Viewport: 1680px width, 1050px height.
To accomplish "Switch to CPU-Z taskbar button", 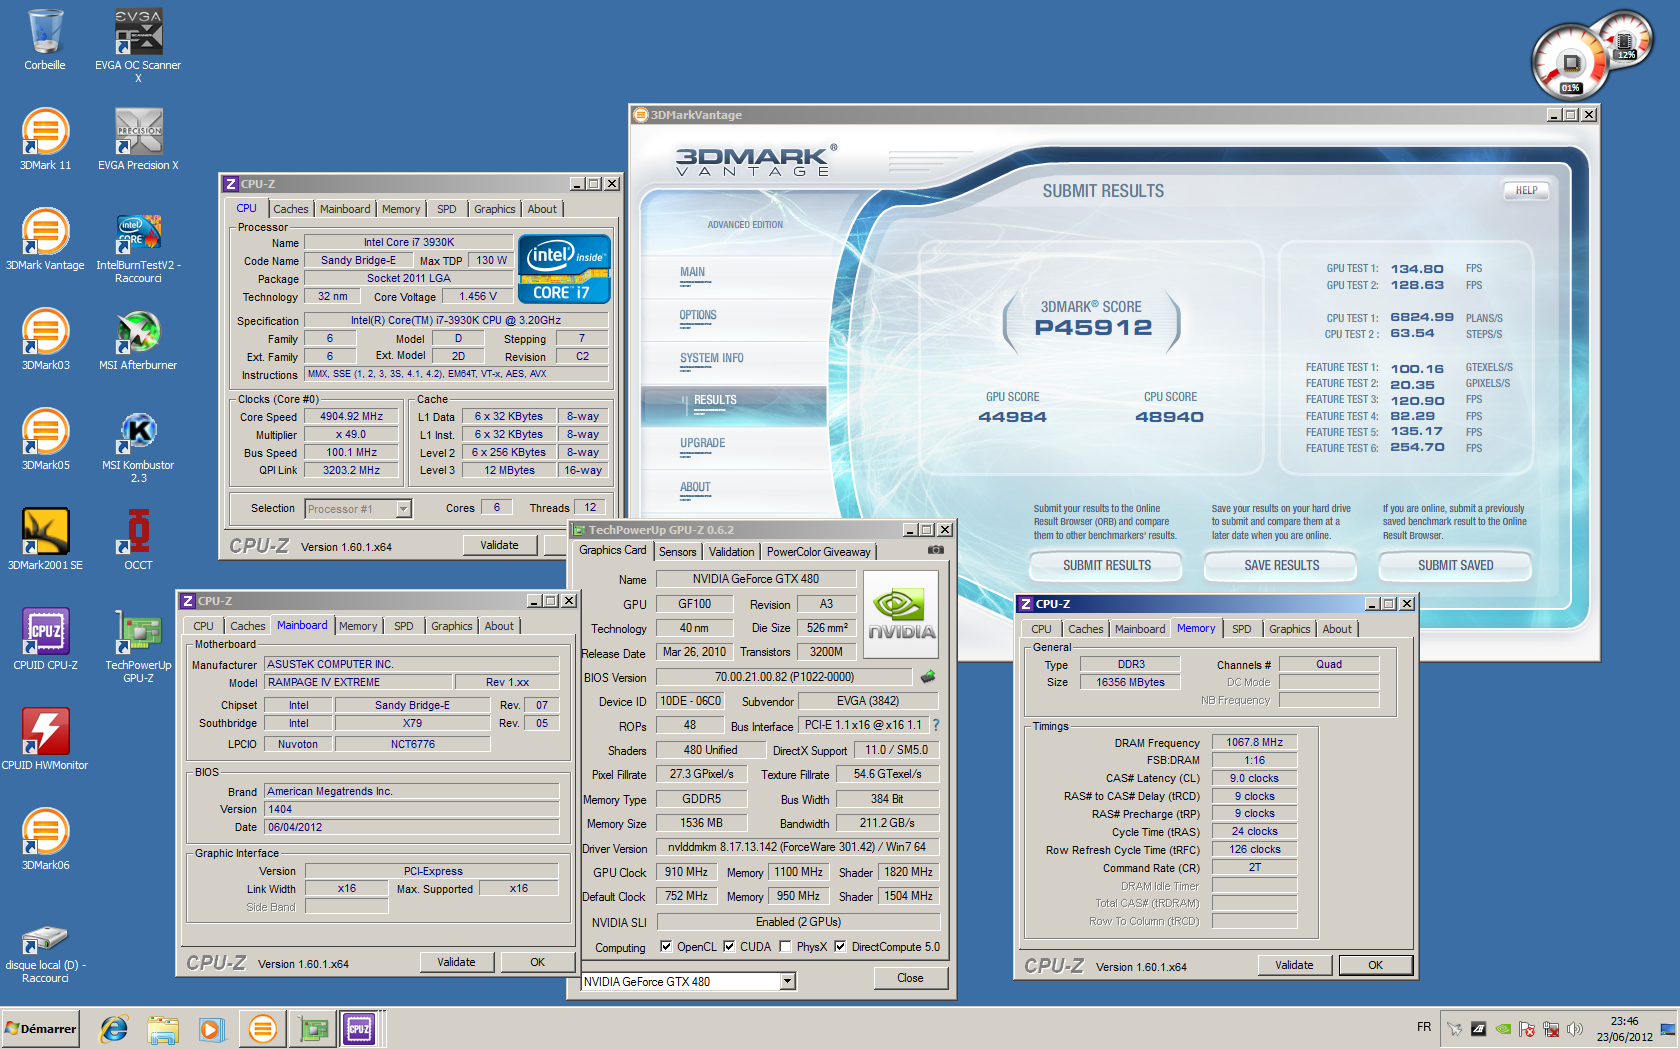I will 359,1028.
